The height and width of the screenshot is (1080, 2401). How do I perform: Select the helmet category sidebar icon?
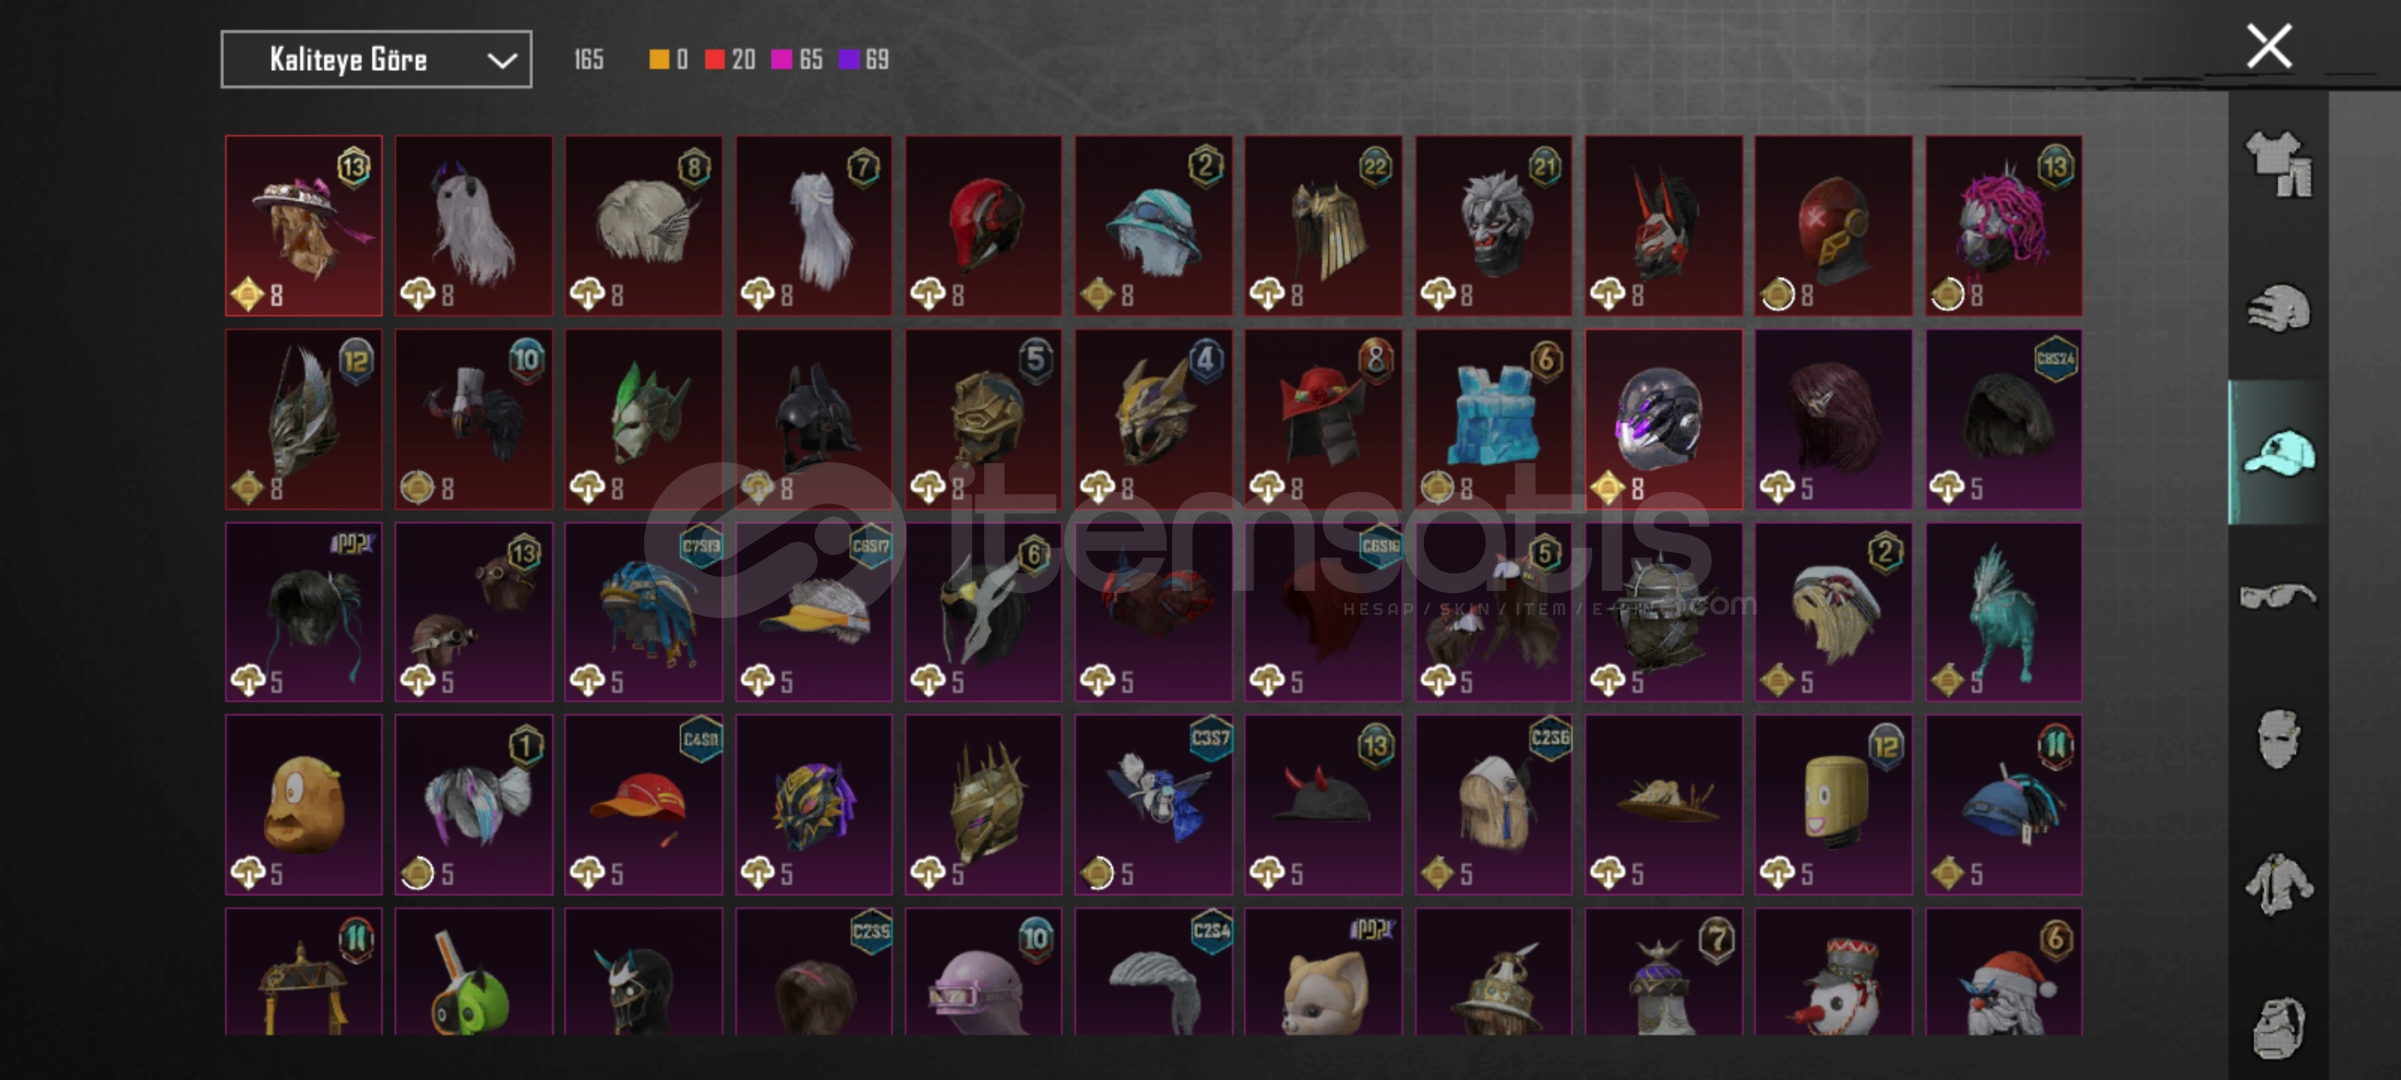click(2278, 308)
